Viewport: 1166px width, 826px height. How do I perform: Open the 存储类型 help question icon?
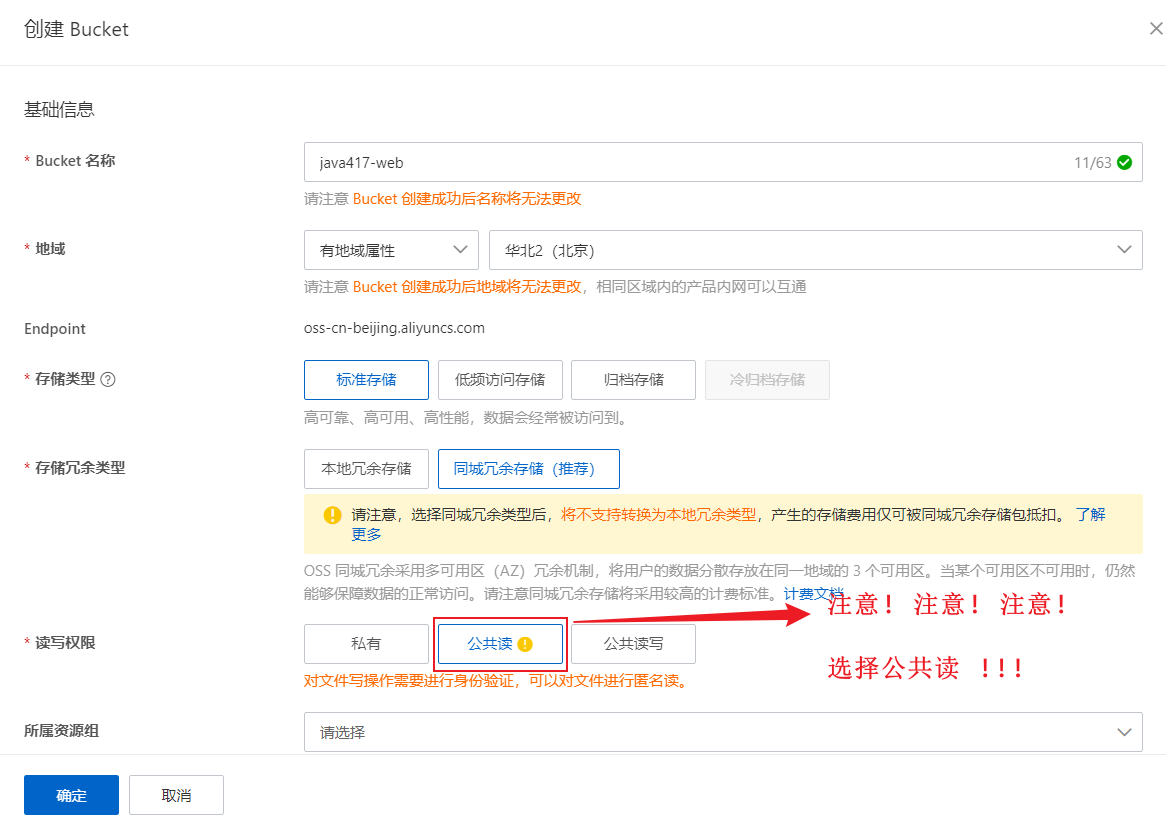[x=108, y=379]
